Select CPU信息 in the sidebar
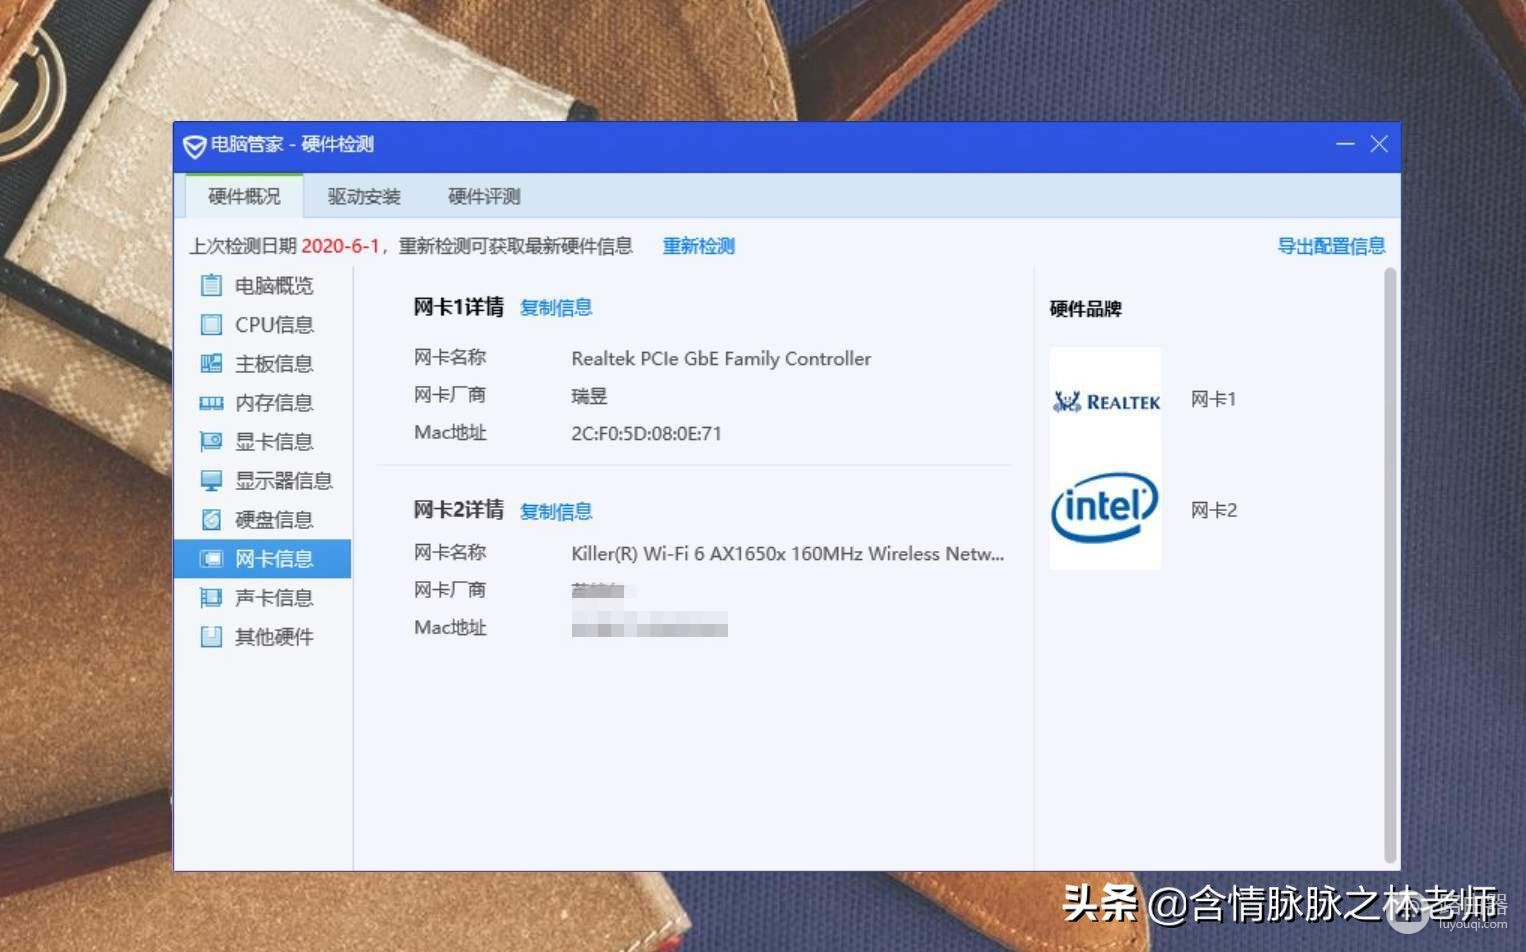This screenshot has height=952, width=1526. pos(263,324)
